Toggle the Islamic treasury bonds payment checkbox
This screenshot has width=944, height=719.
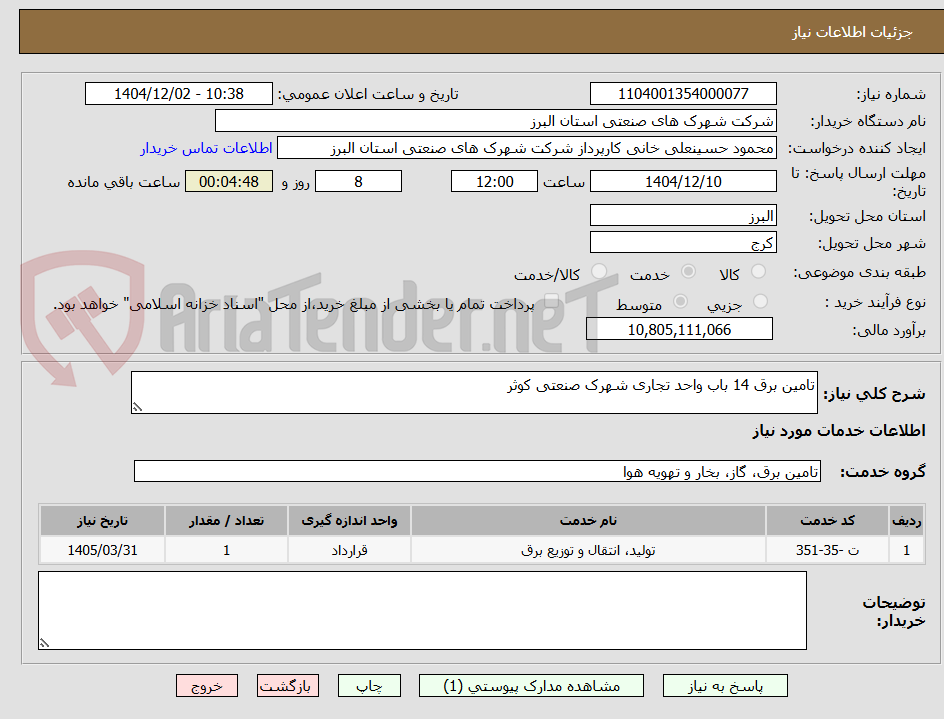click(550, 301)
